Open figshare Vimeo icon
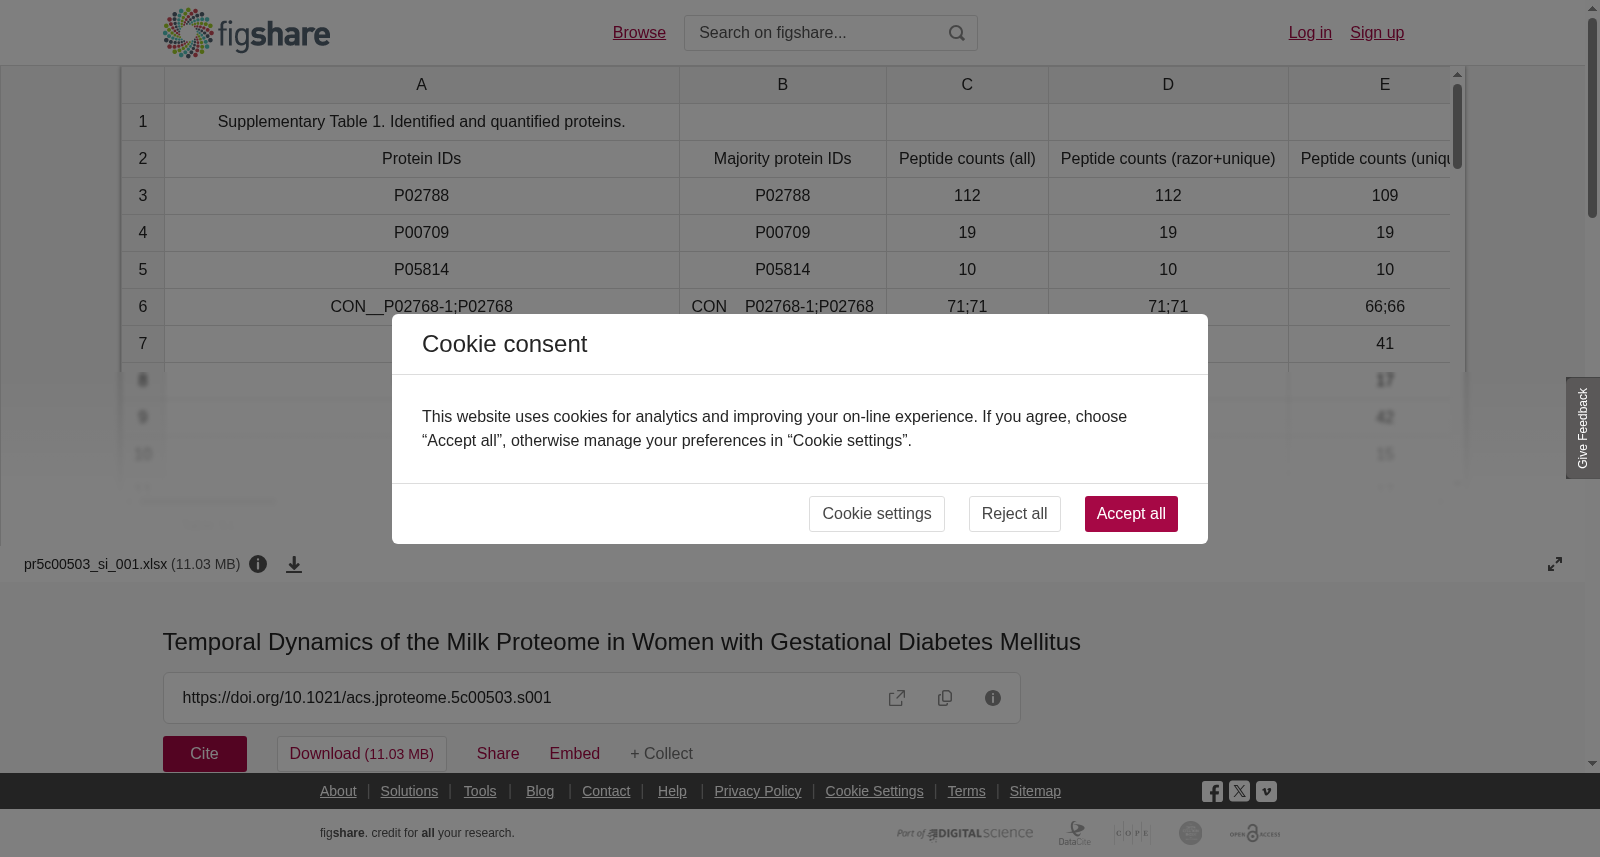Image resolution: width=1600 pixels, height=857 pixels. click(x=1266, y=791)
